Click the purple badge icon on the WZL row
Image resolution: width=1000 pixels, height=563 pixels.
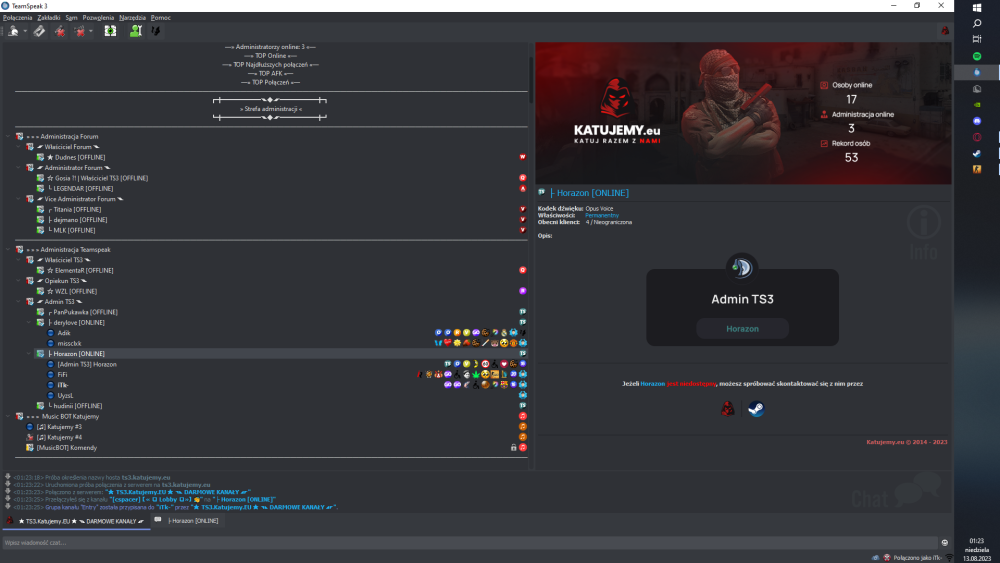522,291
